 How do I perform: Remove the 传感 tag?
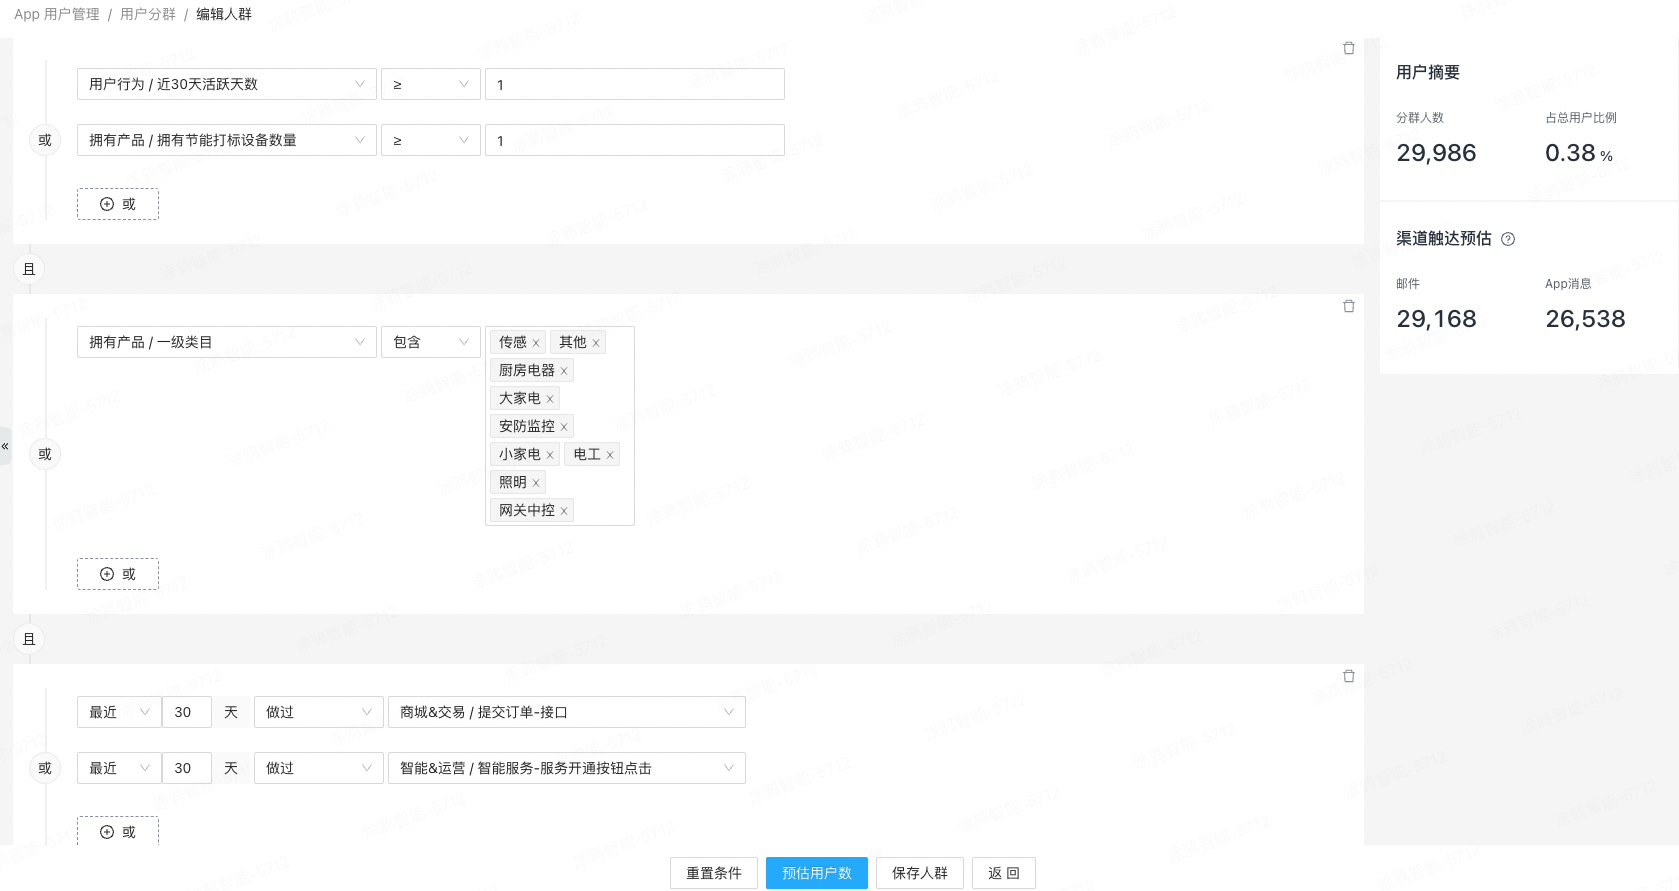(536, 343)
